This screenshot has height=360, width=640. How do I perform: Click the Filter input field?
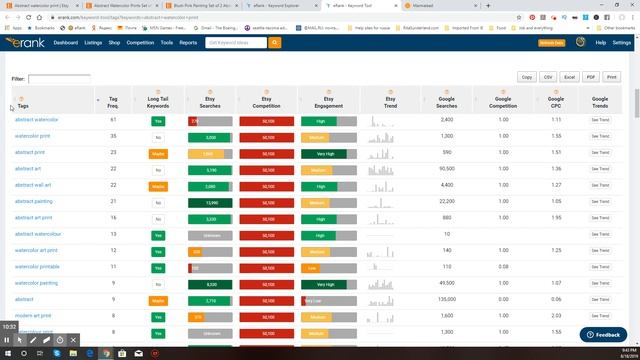click(59, 79)
